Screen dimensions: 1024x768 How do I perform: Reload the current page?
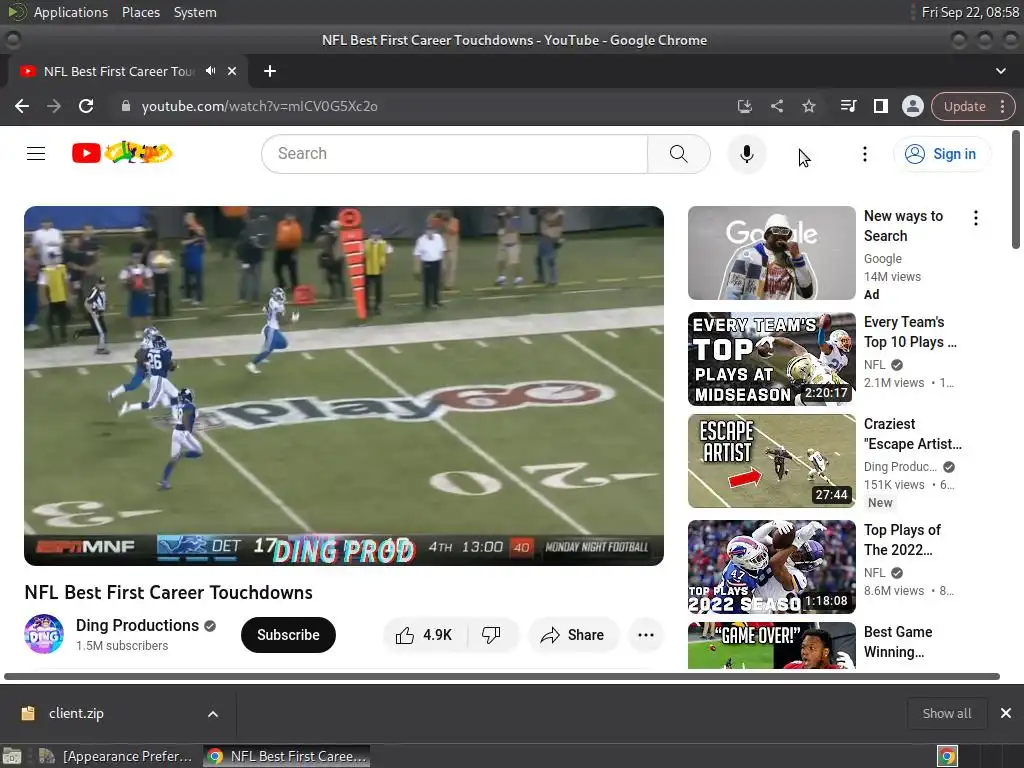click(x=86, y=106)
